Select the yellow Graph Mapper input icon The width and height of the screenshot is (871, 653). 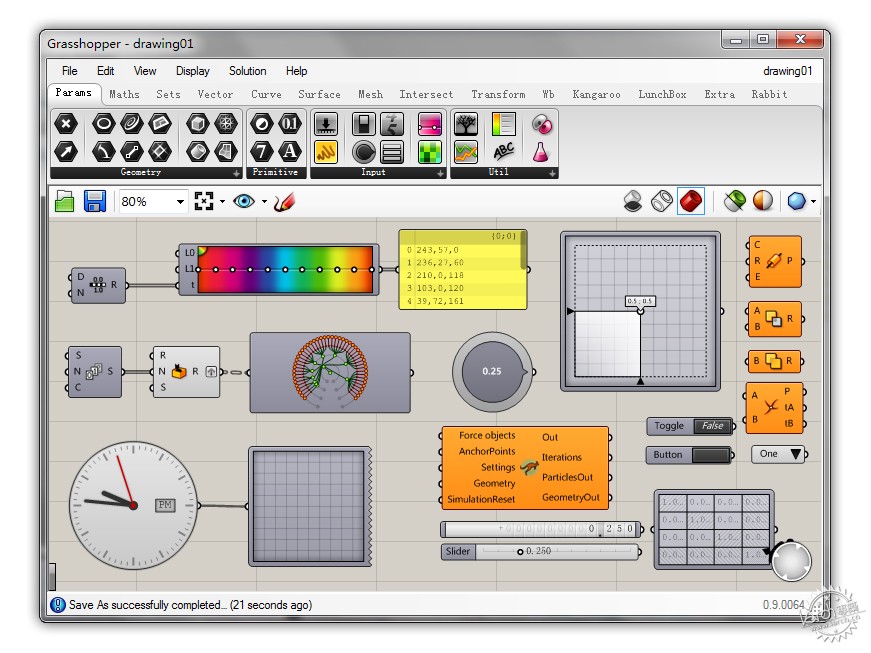coord(326,152)
